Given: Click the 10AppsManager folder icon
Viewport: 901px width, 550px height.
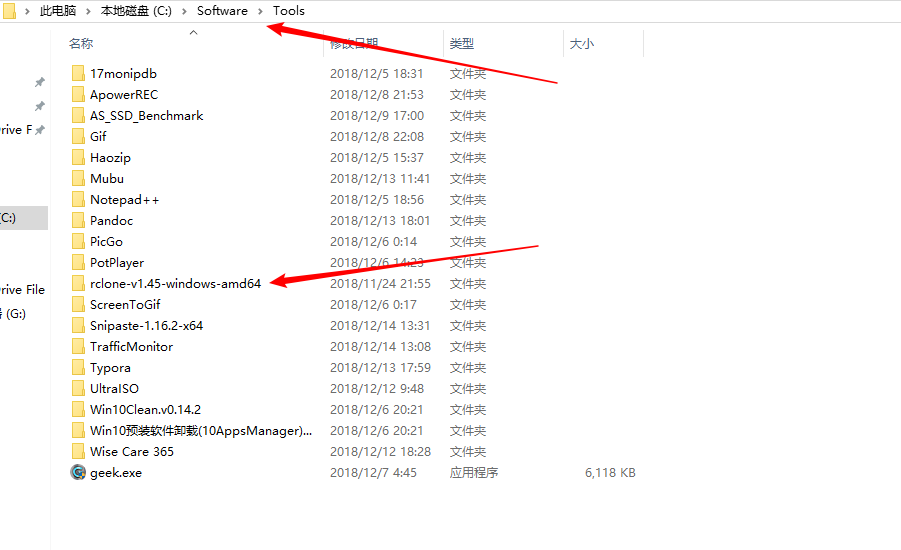Looking at the screenshot, I should click(x=78, y=430).
